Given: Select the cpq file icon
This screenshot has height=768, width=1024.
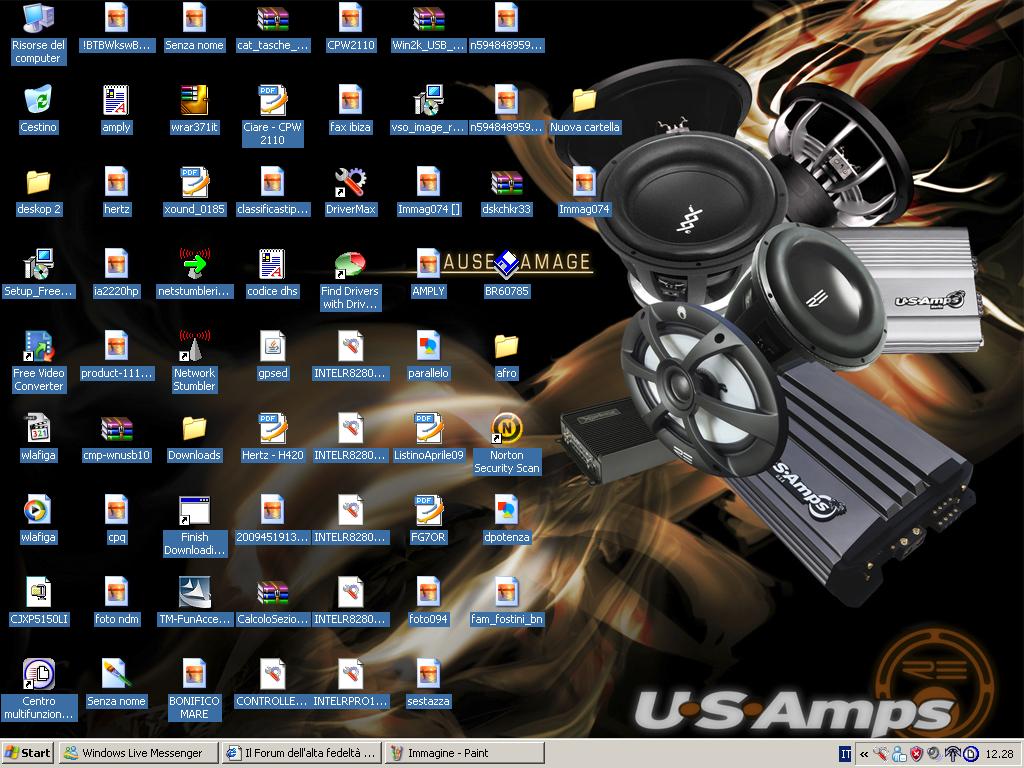Looking at the screenshot, I should [116, 519].
